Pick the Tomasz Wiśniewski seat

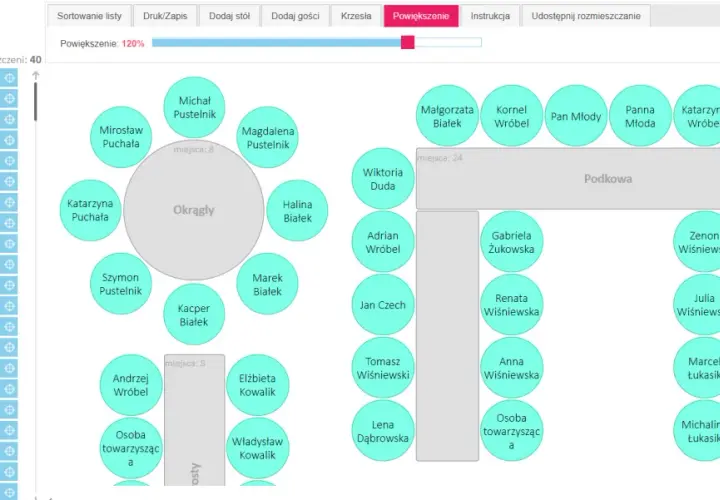383,368
